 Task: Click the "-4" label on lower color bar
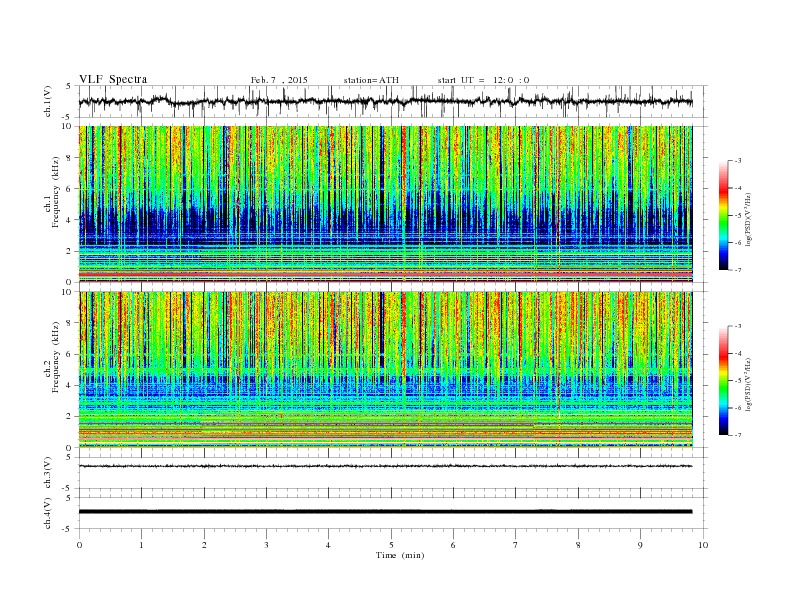(738, 353)
